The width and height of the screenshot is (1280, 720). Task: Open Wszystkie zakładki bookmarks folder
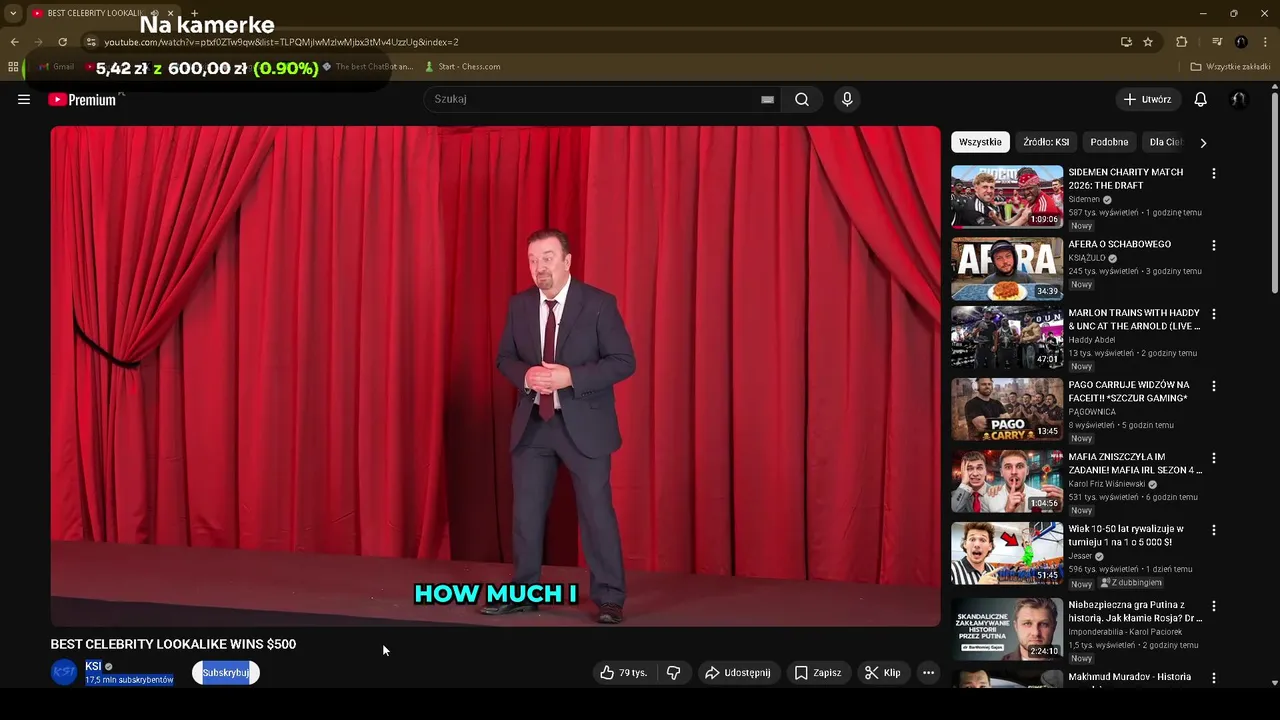pos(1231,67)
